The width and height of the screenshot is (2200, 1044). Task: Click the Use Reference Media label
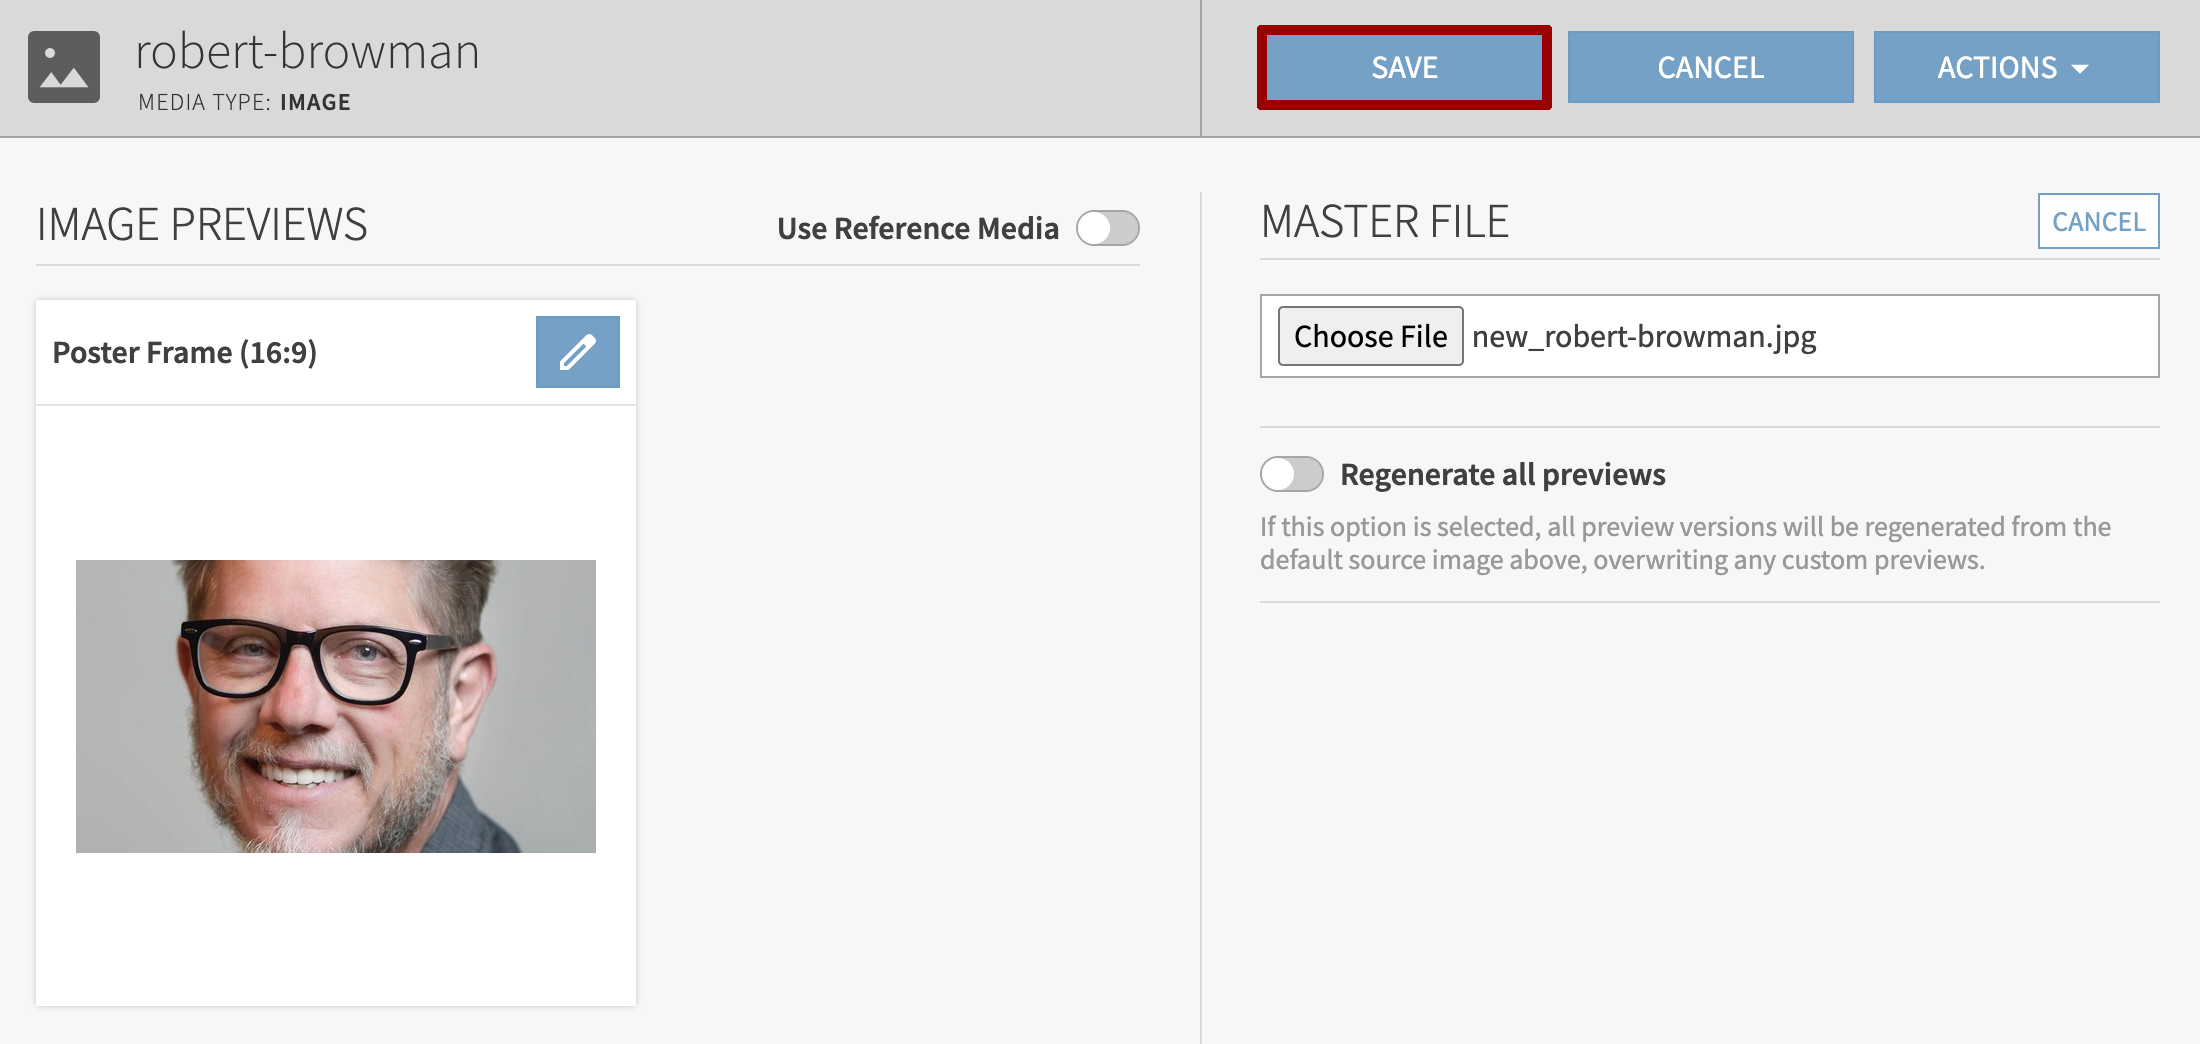click(917, 229)
